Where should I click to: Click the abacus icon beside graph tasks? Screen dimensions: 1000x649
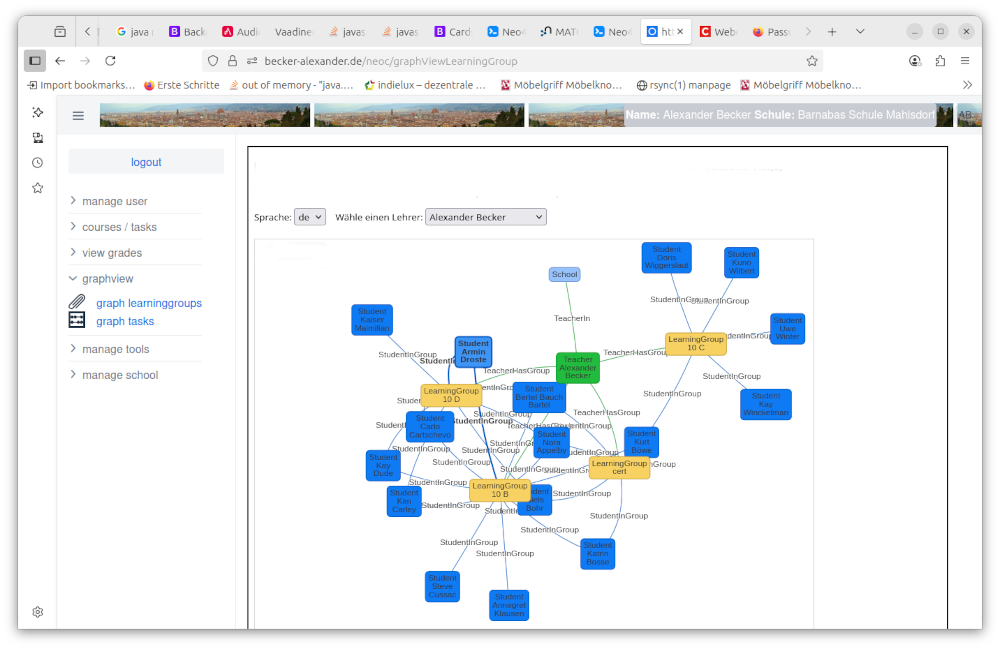point(76,321)
